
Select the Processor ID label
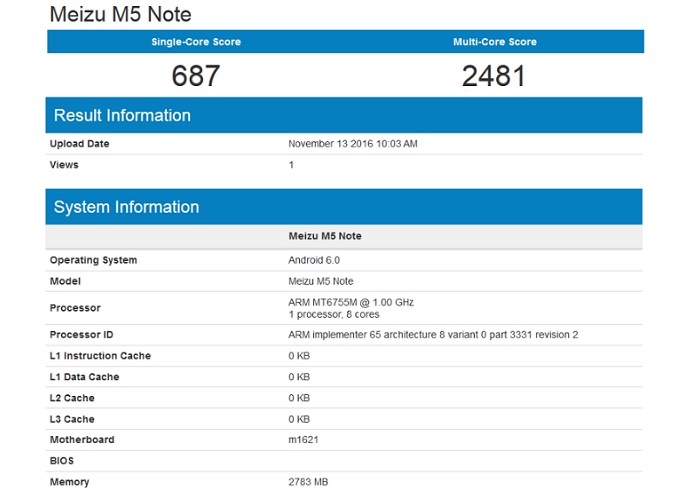coord(81,335)
